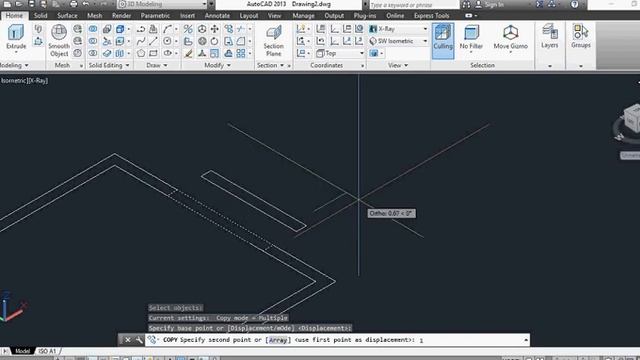Click the command line customize wrench icon
This screenshot has width=640, height=360.
tap(139, 340)
